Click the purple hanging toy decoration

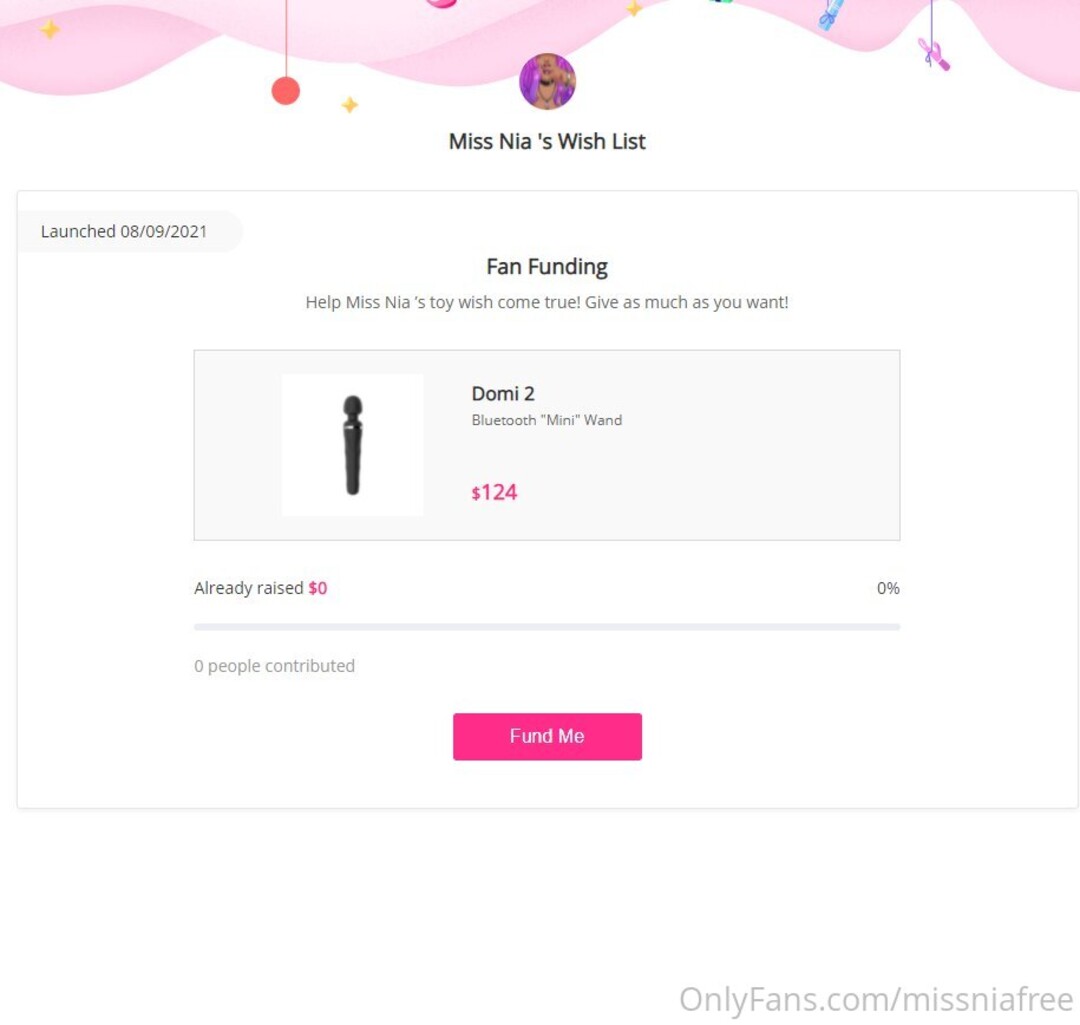click(x=934, y=53)
